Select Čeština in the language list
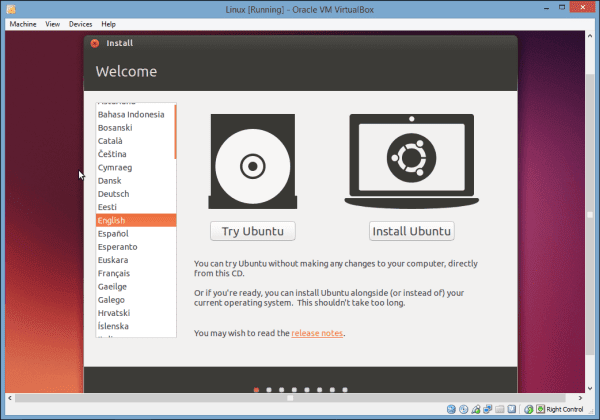 [x=135, y=154]
